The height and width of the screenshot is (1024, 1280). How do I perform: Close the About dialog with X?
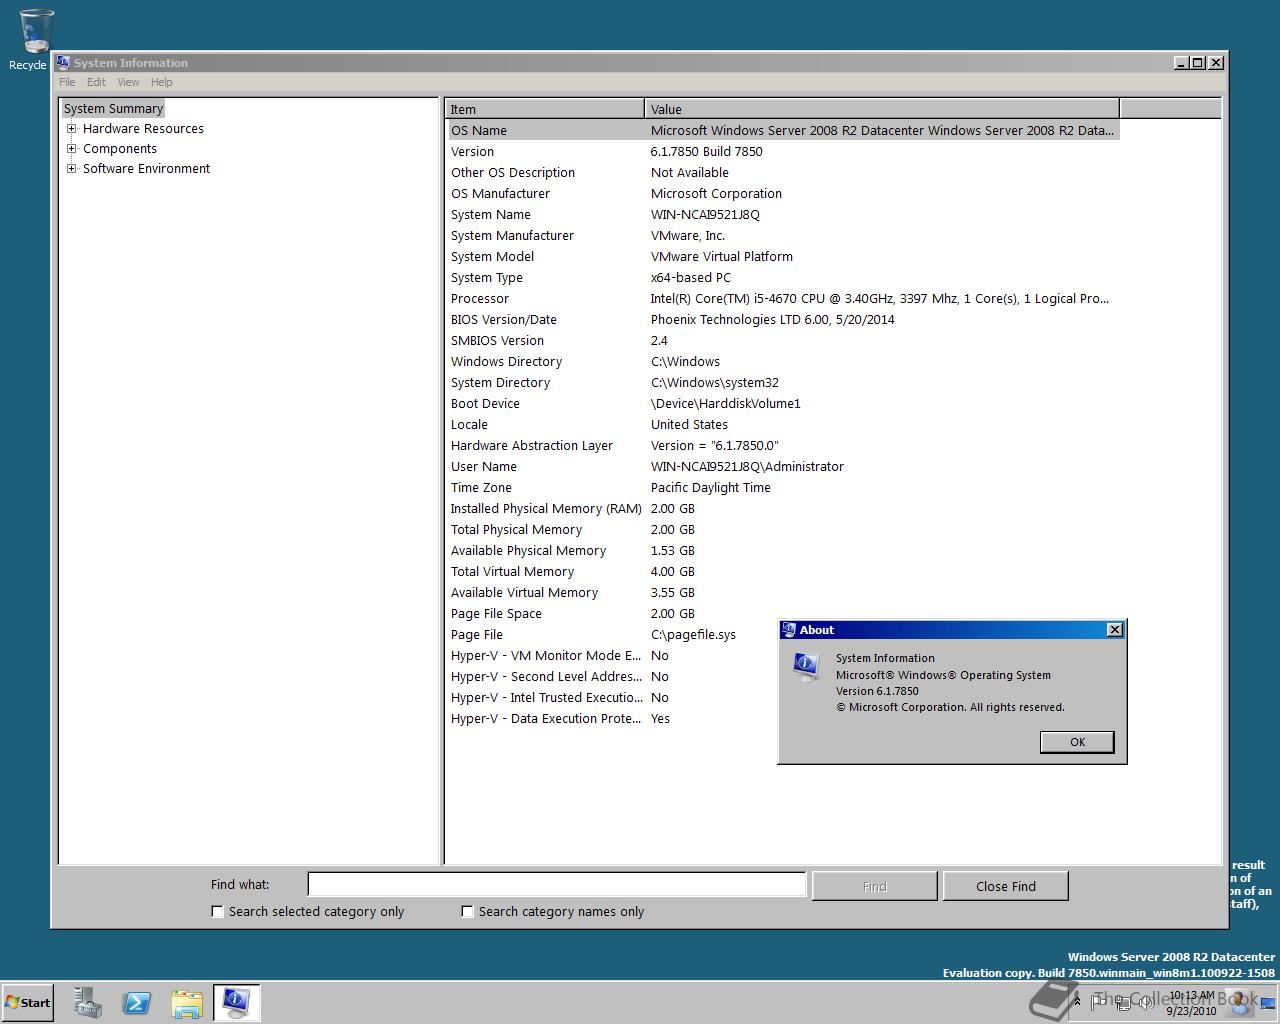[x=1115, y=629]
